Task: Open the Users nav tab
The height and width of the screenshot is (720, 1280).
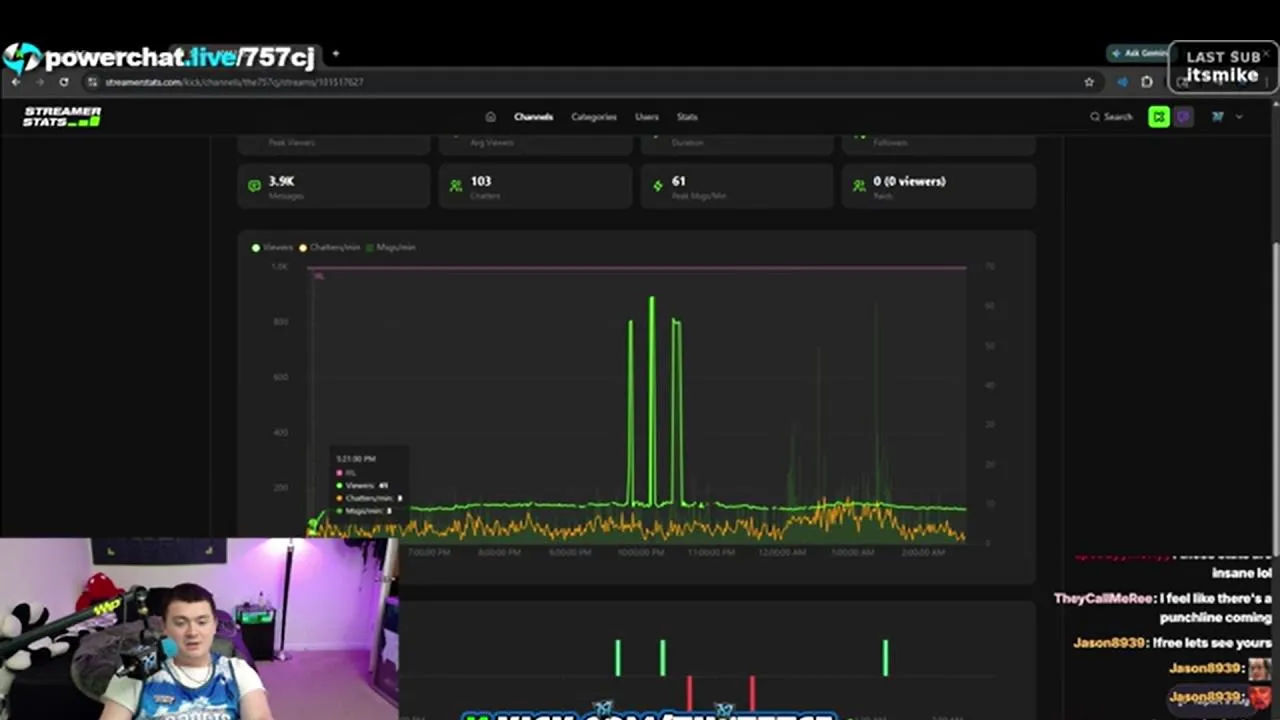Action: point(647,117)
